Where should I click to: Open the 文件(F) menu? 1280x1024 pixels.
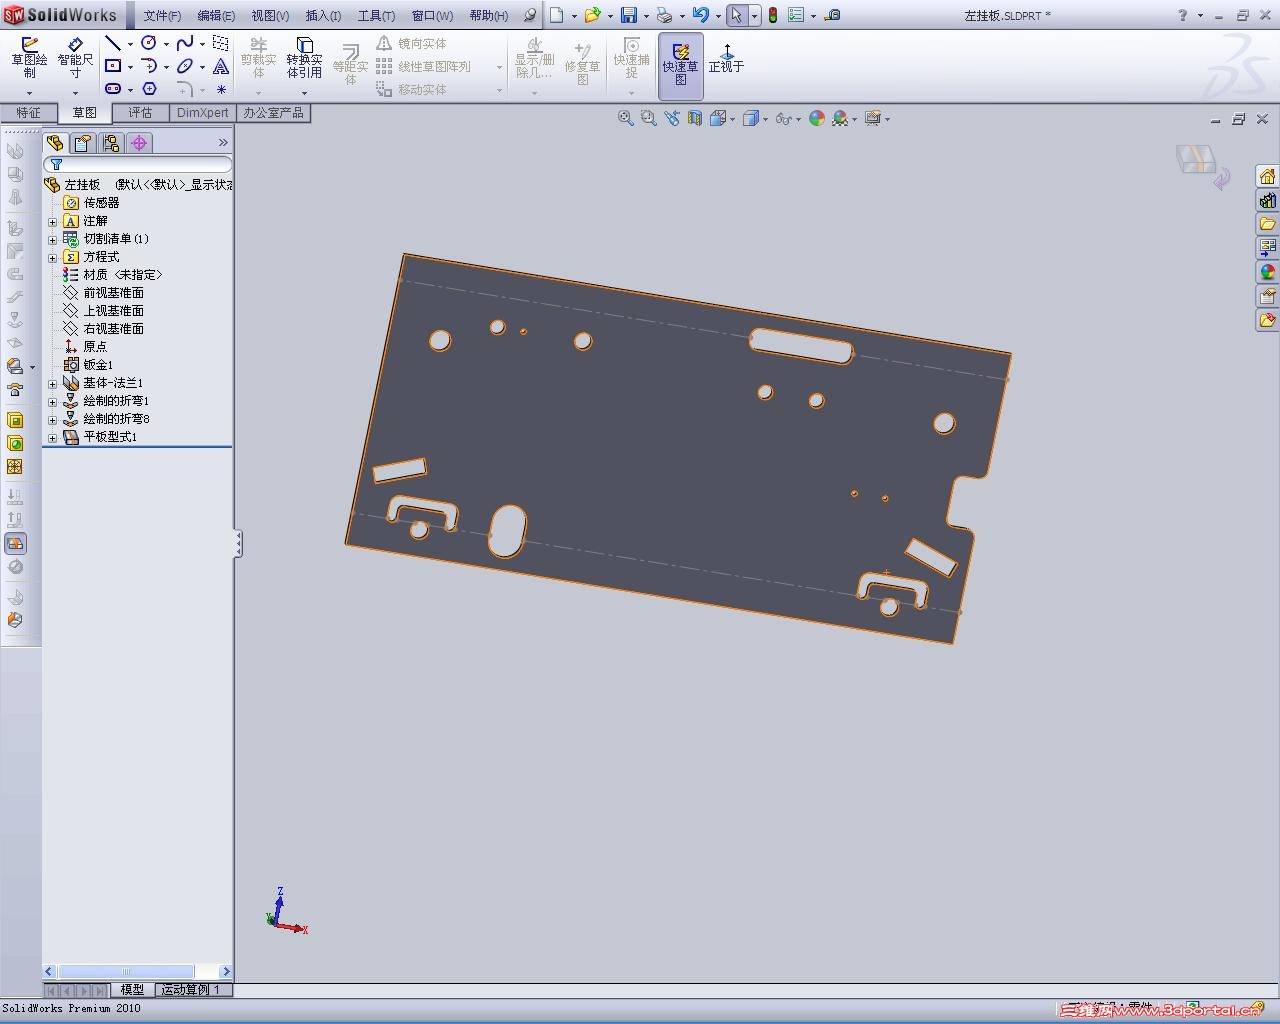(x=162, y=15)
